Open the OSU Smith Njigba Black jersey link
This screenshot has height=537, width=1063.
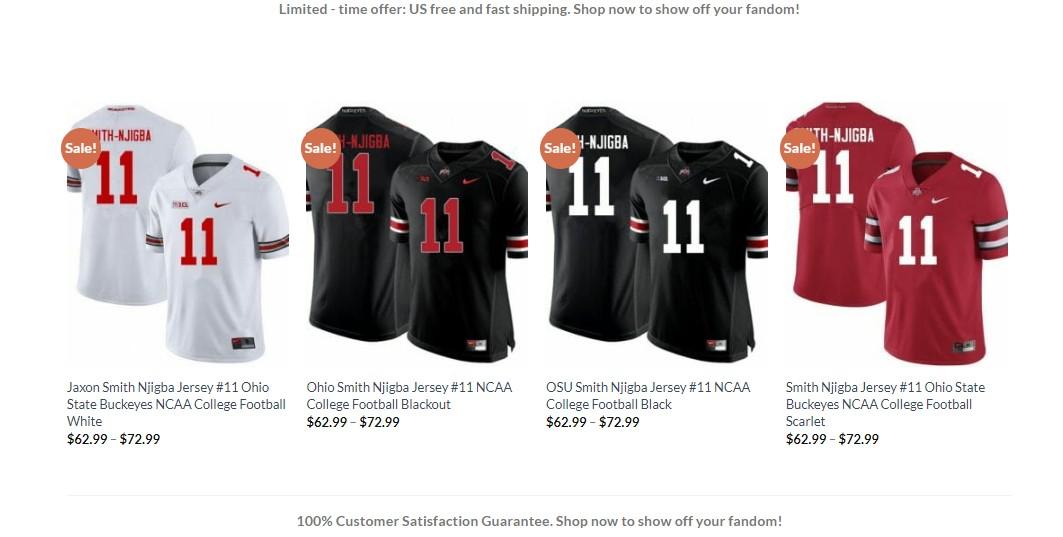tap(648, 395)
